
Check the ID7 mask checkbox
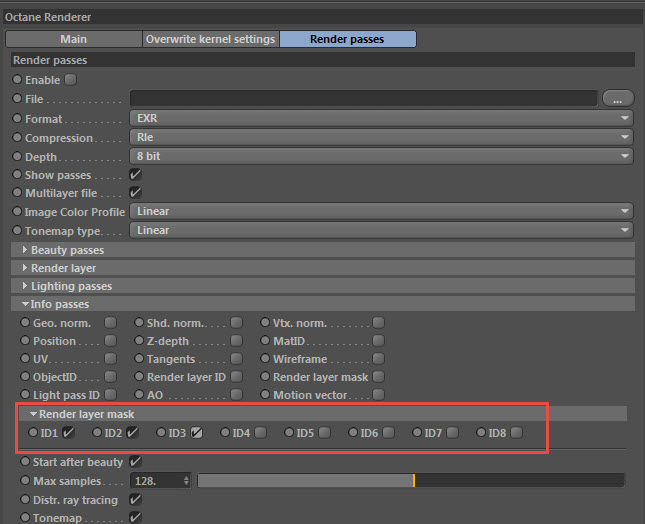[452, 433]
